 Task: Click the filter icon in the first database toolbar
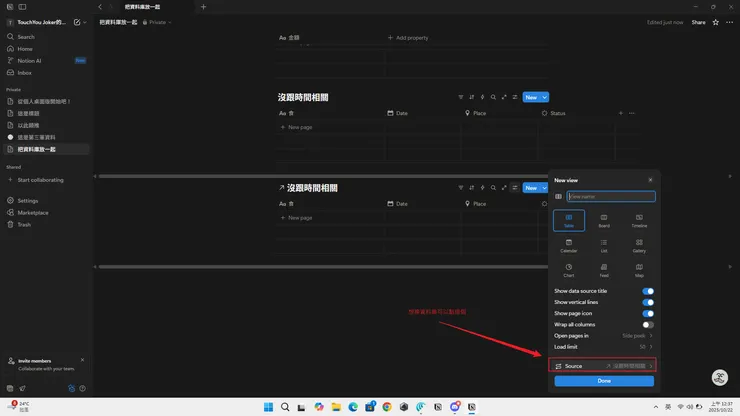[461, 97]
